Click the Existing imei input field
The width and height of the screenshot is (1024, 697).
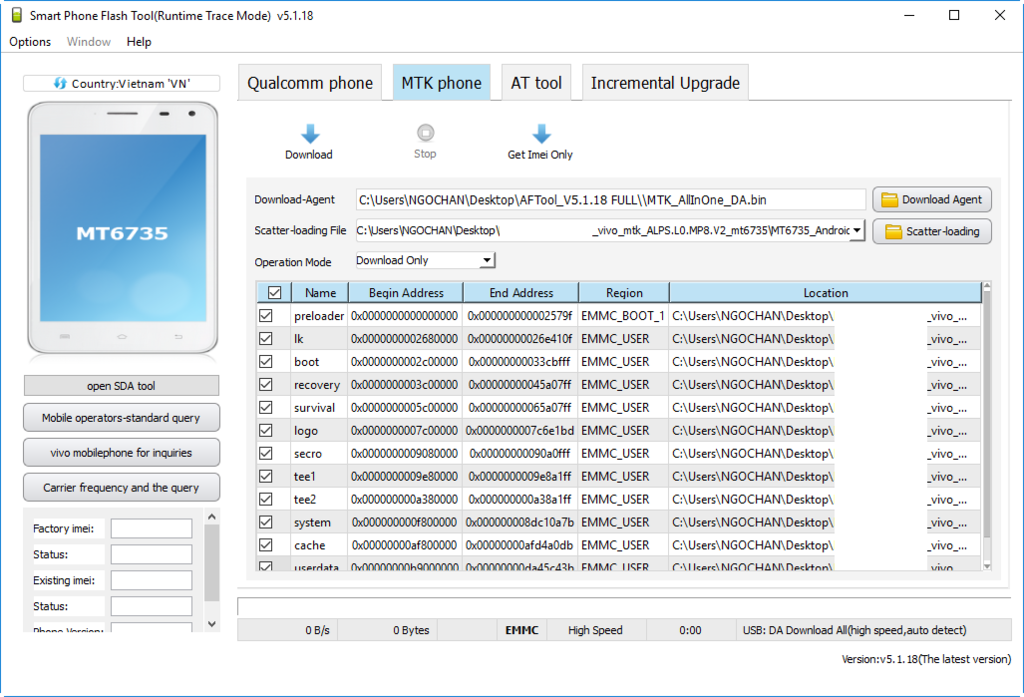coord(152,580)
